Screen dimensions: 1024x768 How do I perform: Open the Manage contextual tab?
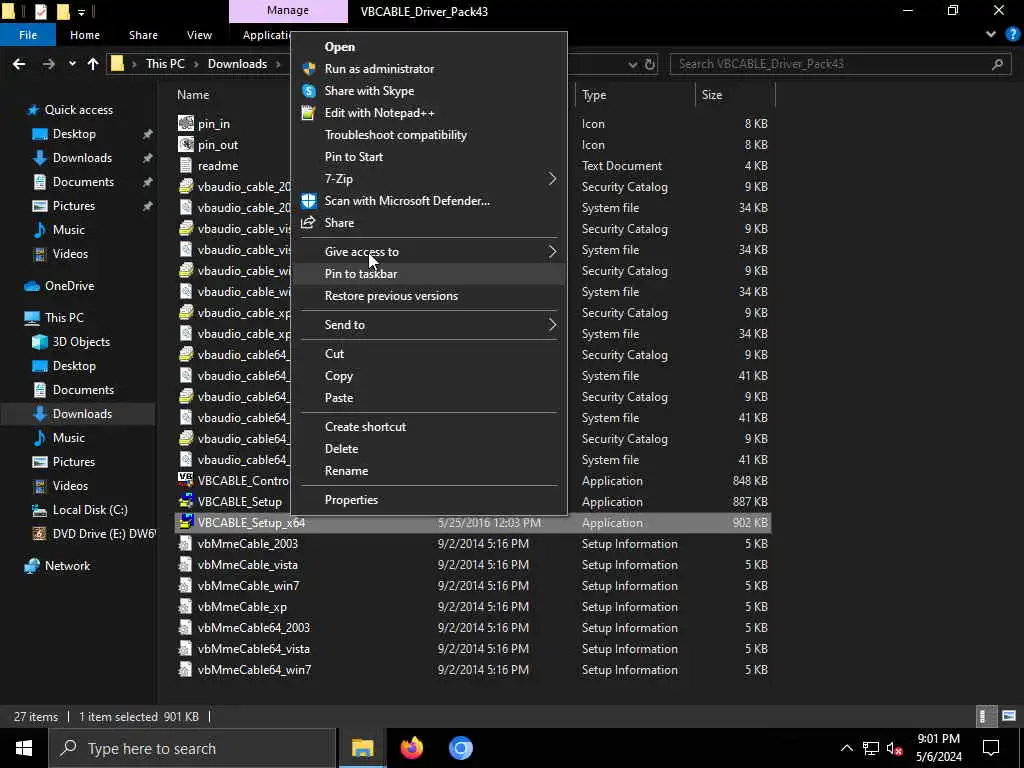click(288, 11)
